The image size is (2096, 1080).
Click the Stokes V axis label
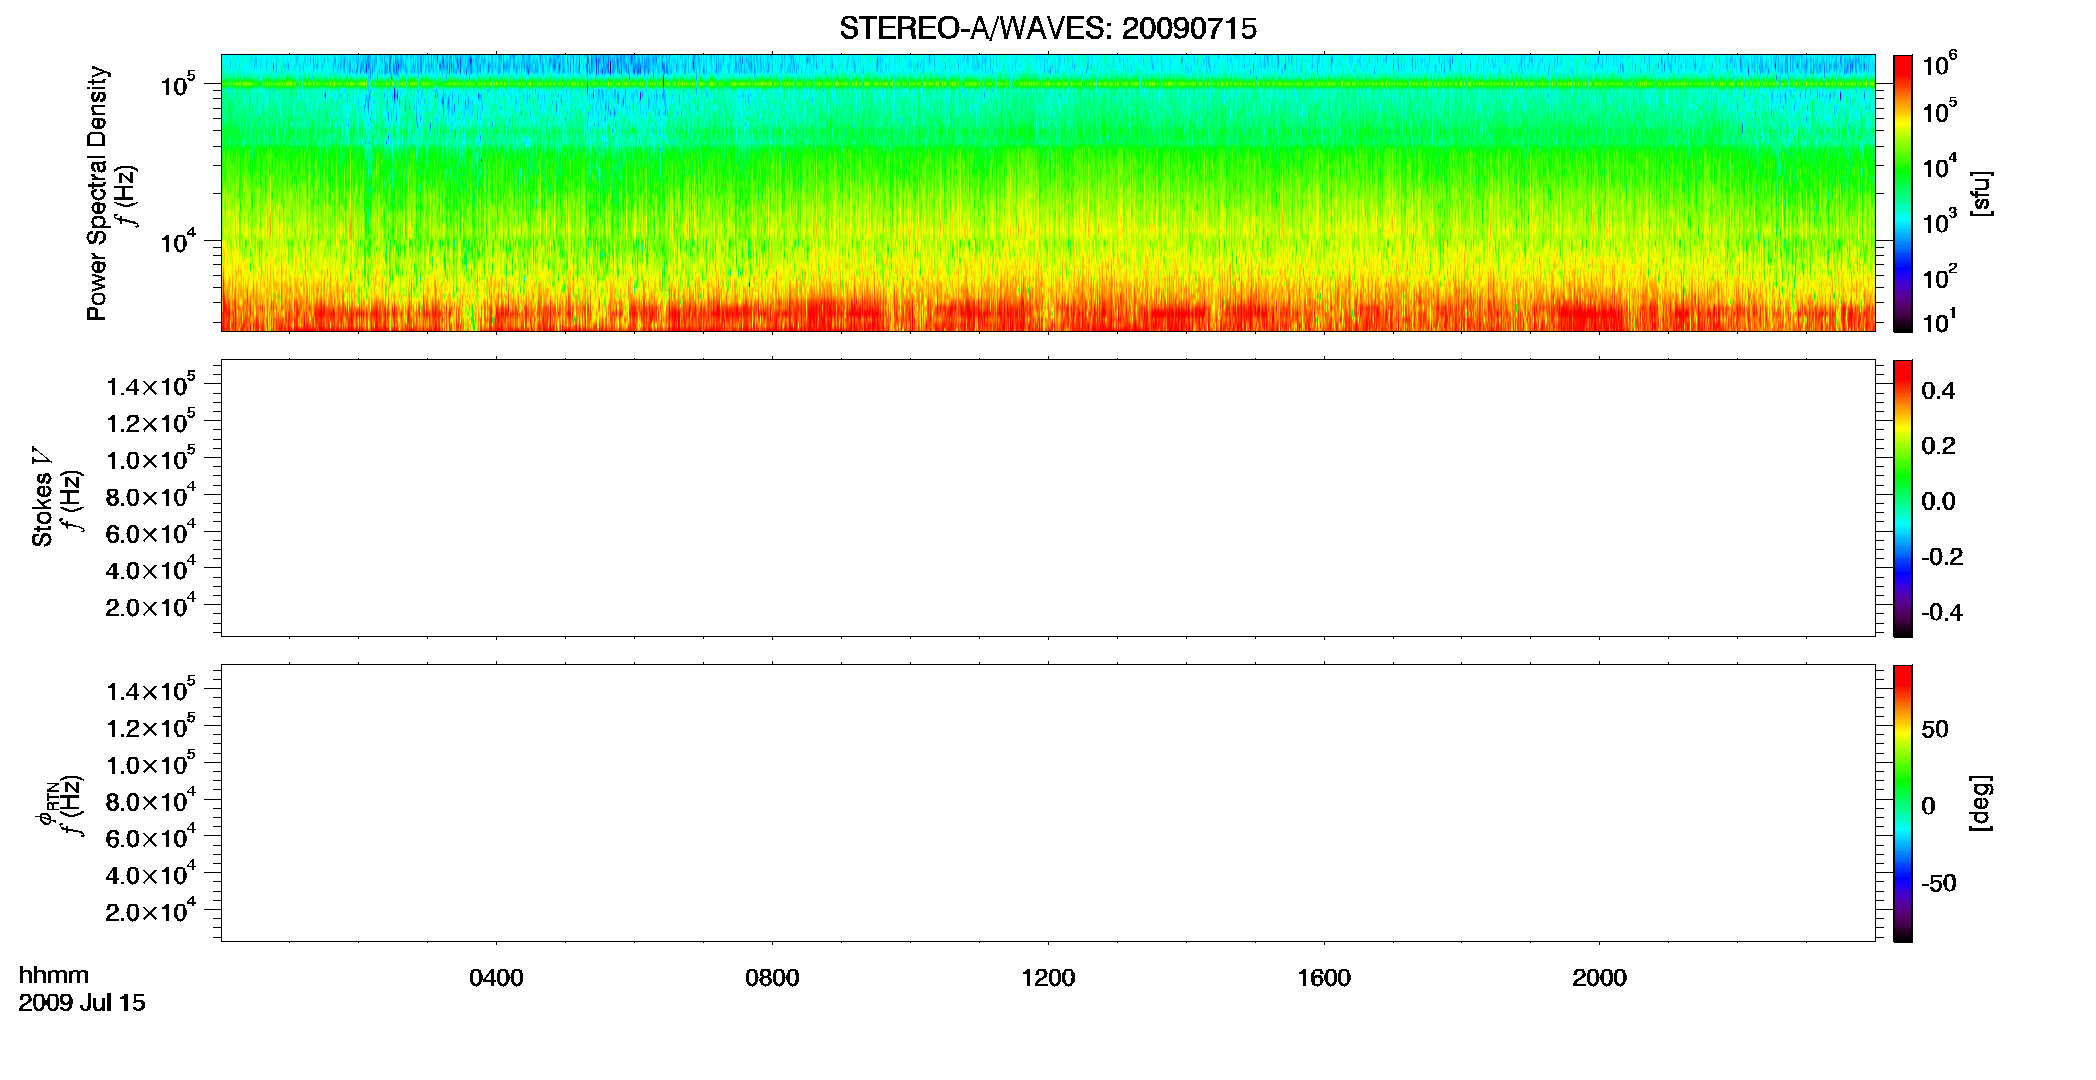[x=42, y=498]
